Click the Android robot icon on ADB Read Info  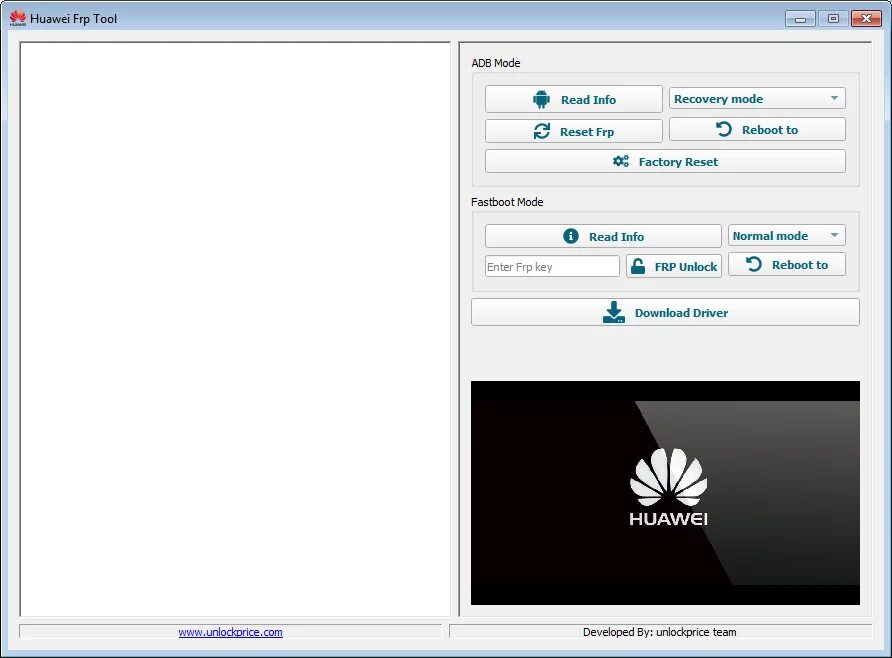point(541,99)
